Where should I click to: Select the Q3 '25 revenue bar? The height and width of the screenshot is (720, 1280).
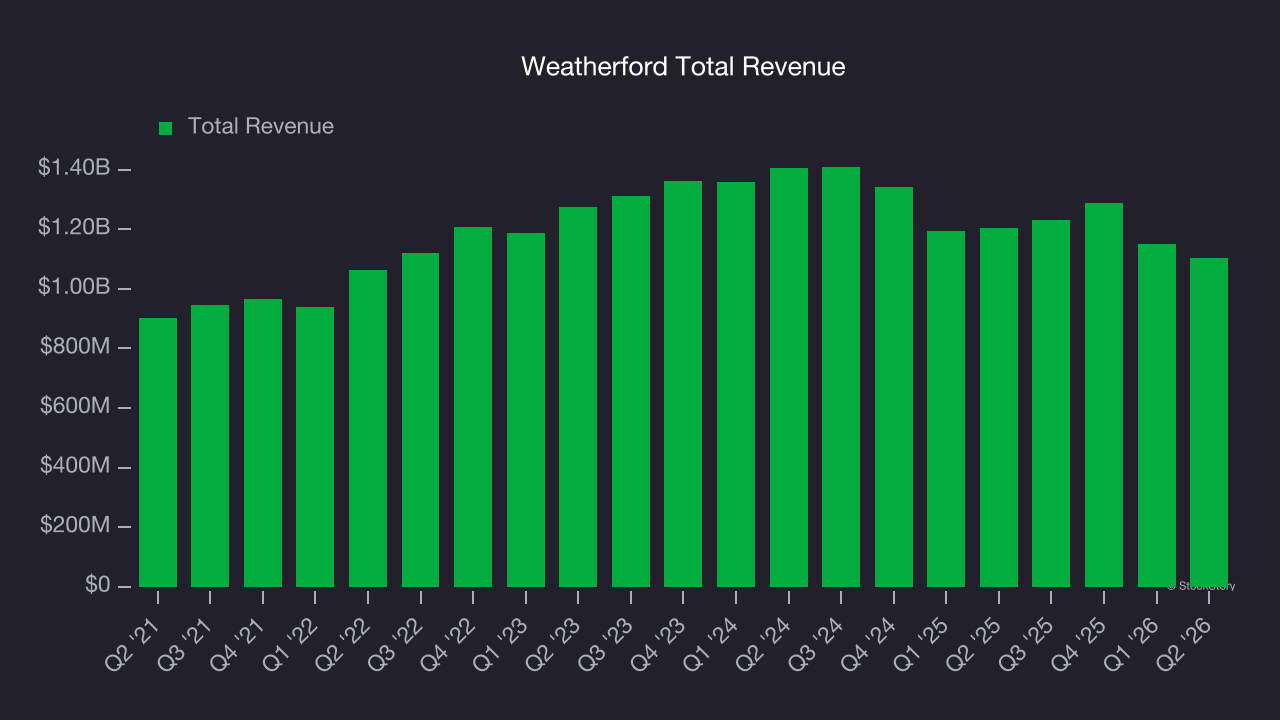pyautogui.click(x=1051, y=403)
